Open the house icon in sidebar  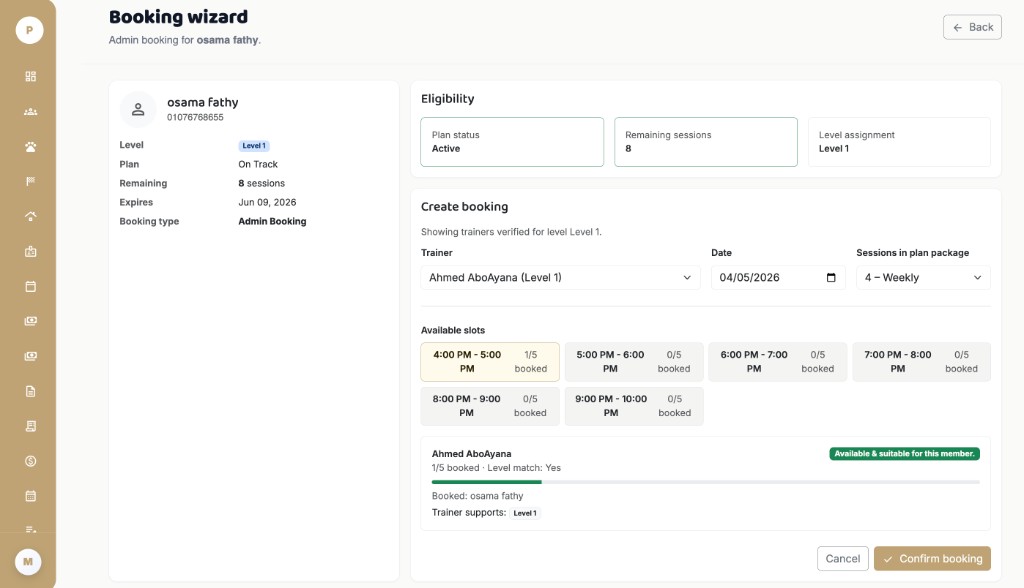(x=30, y=216)
